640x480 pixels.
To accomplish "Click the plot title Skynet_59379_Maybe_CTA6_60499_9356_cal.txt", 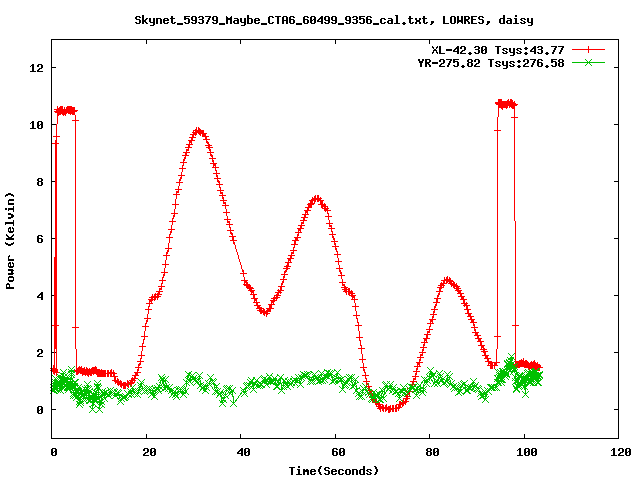I will click(284, 20).
